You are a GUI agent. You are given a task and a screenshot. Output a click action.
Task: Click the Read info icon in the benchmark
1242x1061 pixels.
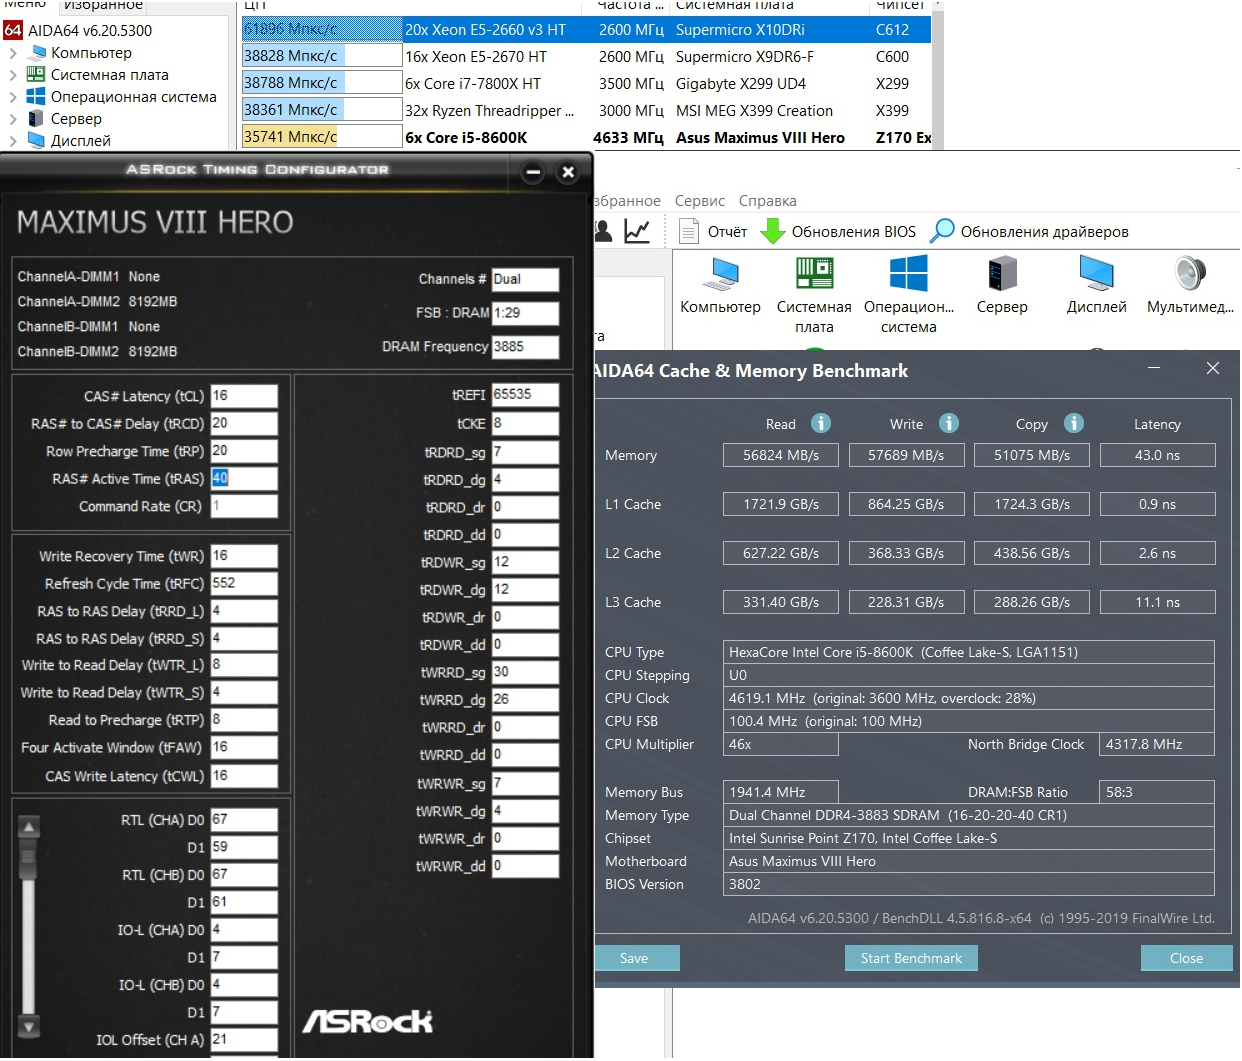821,423
